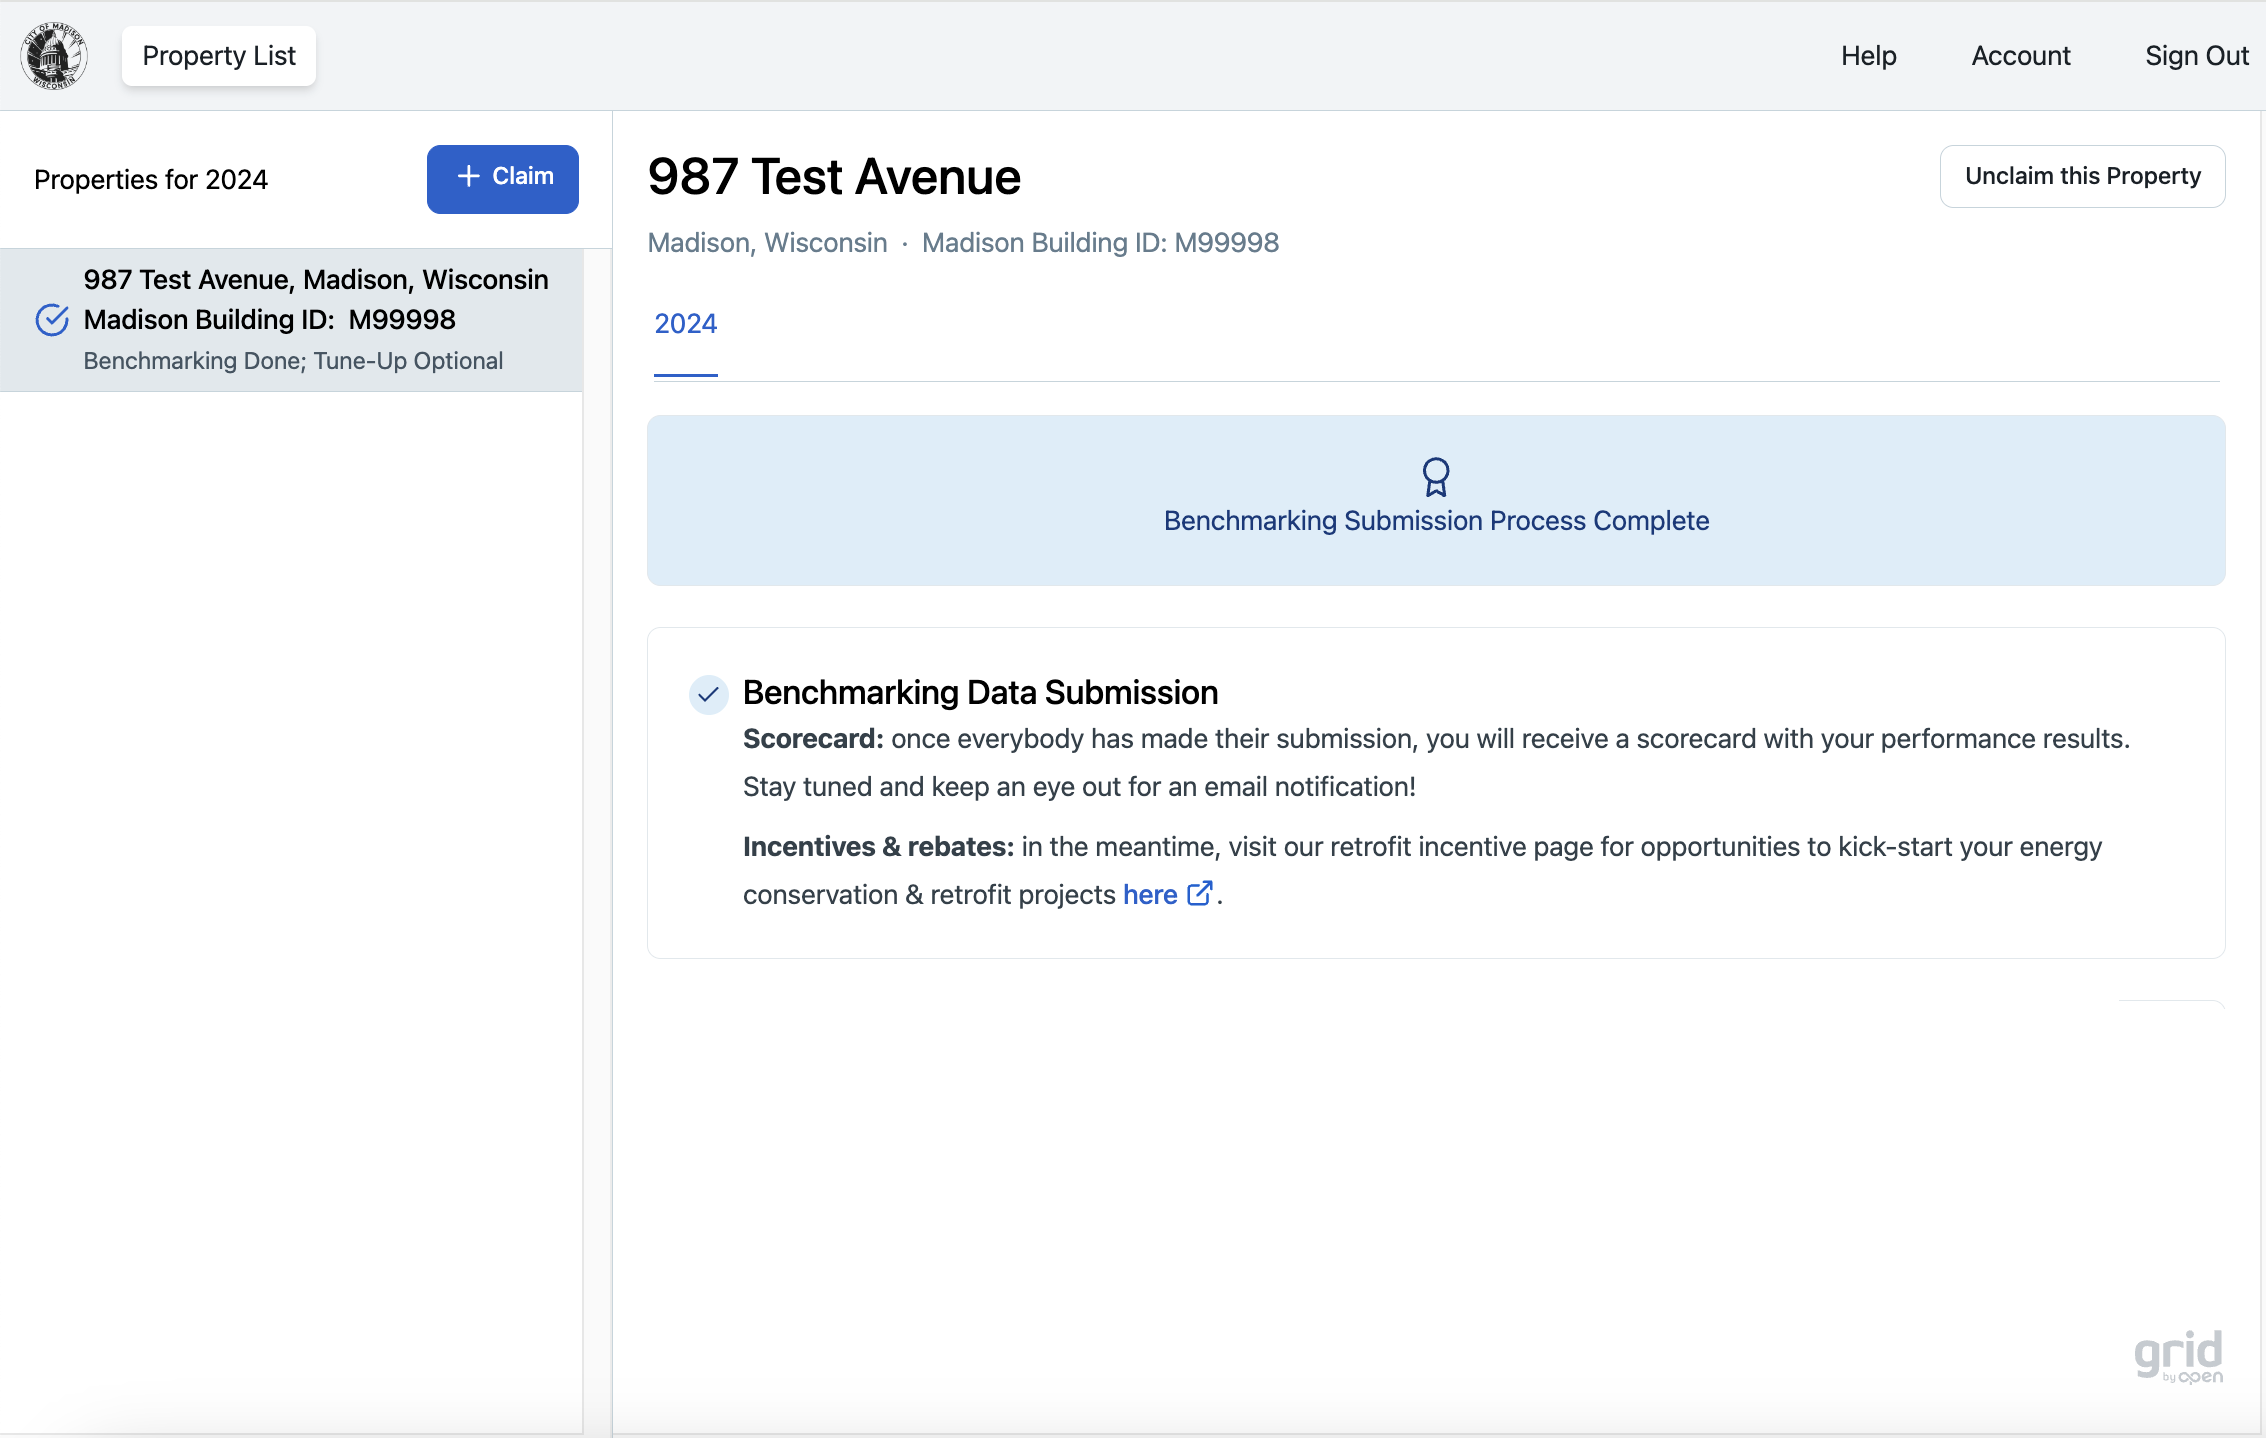Screen dimensions: 2266x1438
Task: Click Unclaim this Property button
Action: point(2082,176)
